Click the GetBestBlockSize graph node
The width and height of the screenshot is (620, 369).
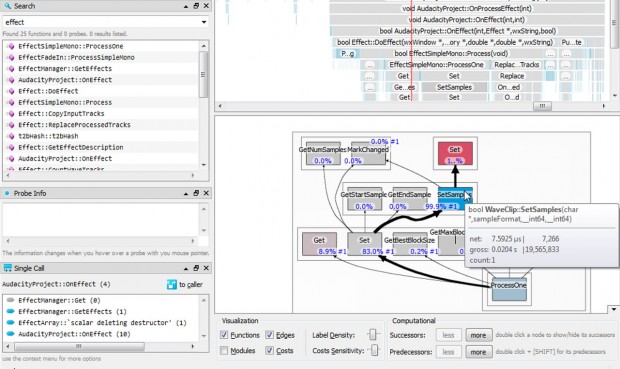[410, 244]
